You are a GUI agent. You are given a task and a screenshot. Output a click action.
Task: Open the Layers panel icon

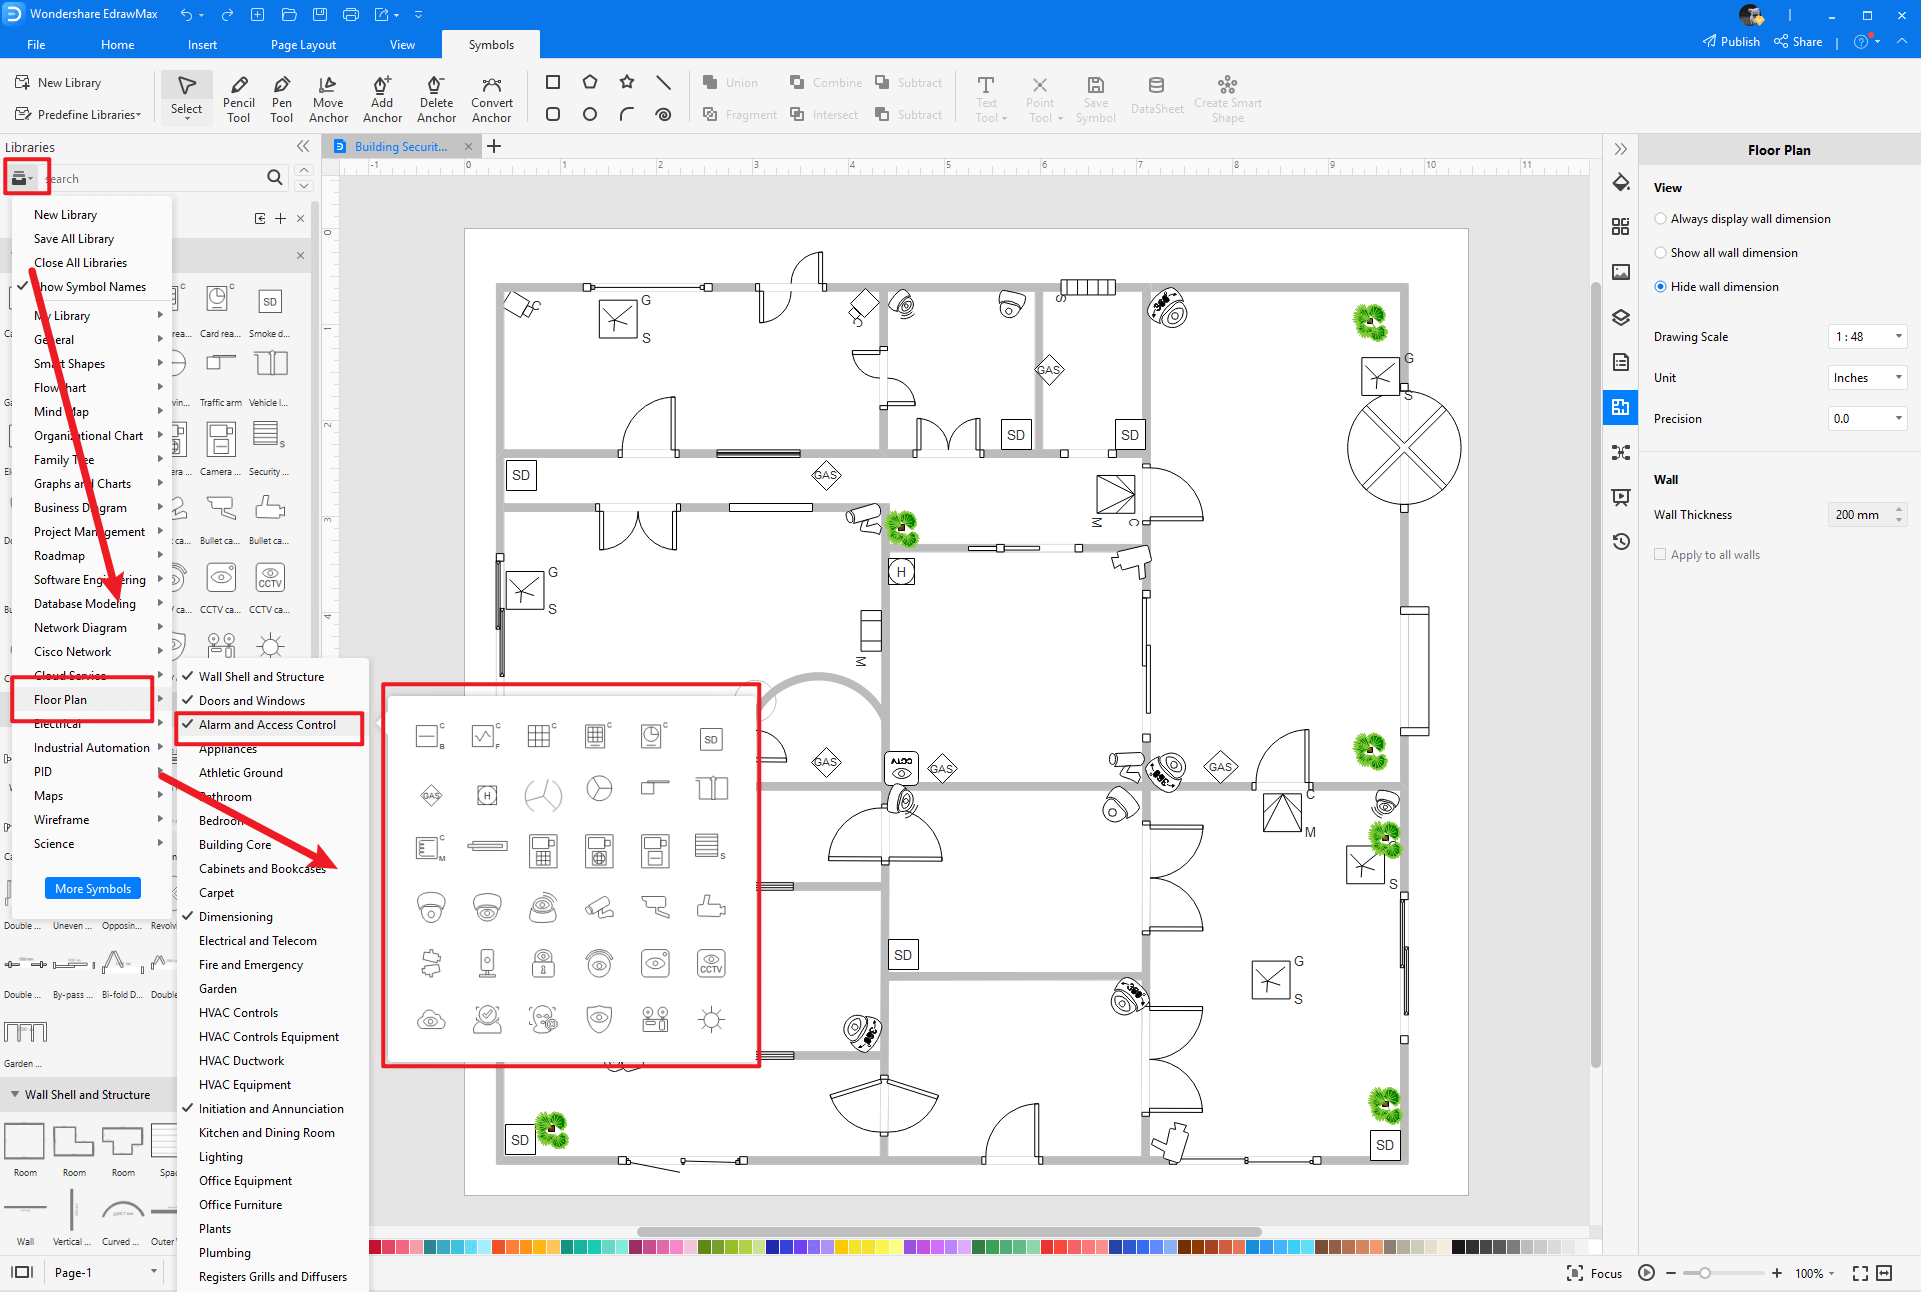1620,317
